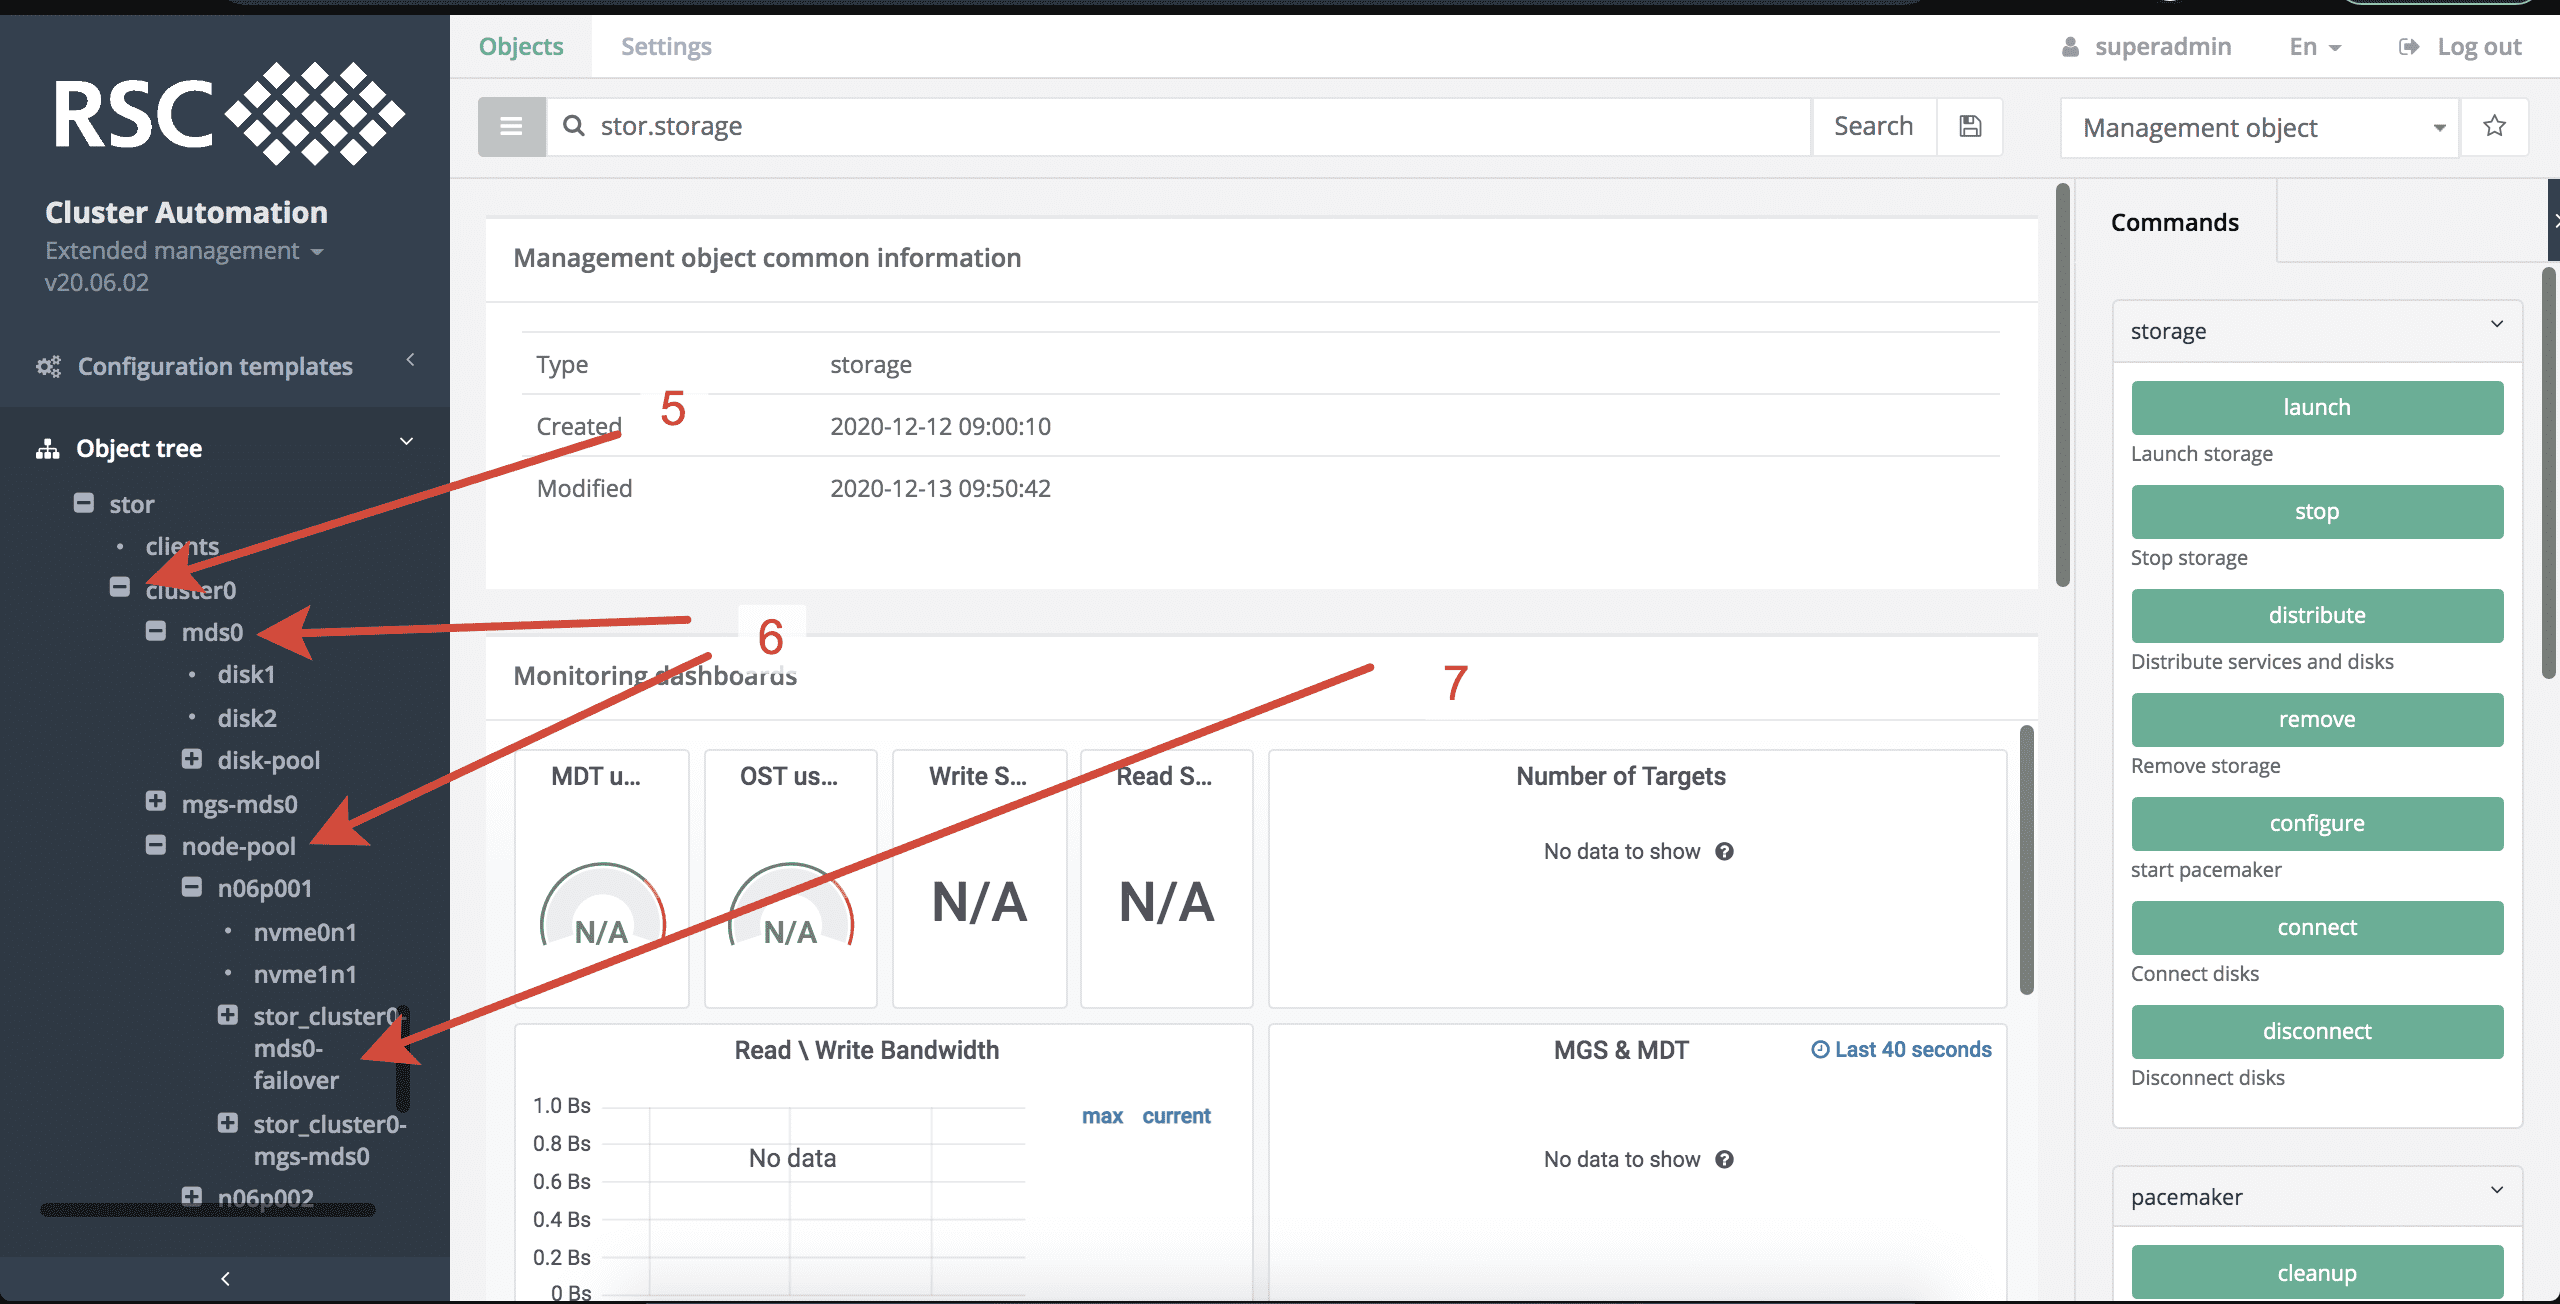Screen dimensions: 2560x1304
Task: Open the Commands tab
Action: pyautogui.click(x=2174, y=222)
